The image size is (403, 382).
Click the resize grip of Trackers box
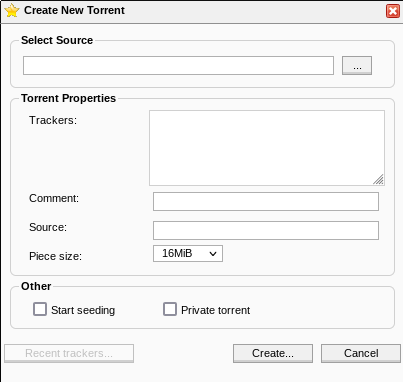pos(378,179)
